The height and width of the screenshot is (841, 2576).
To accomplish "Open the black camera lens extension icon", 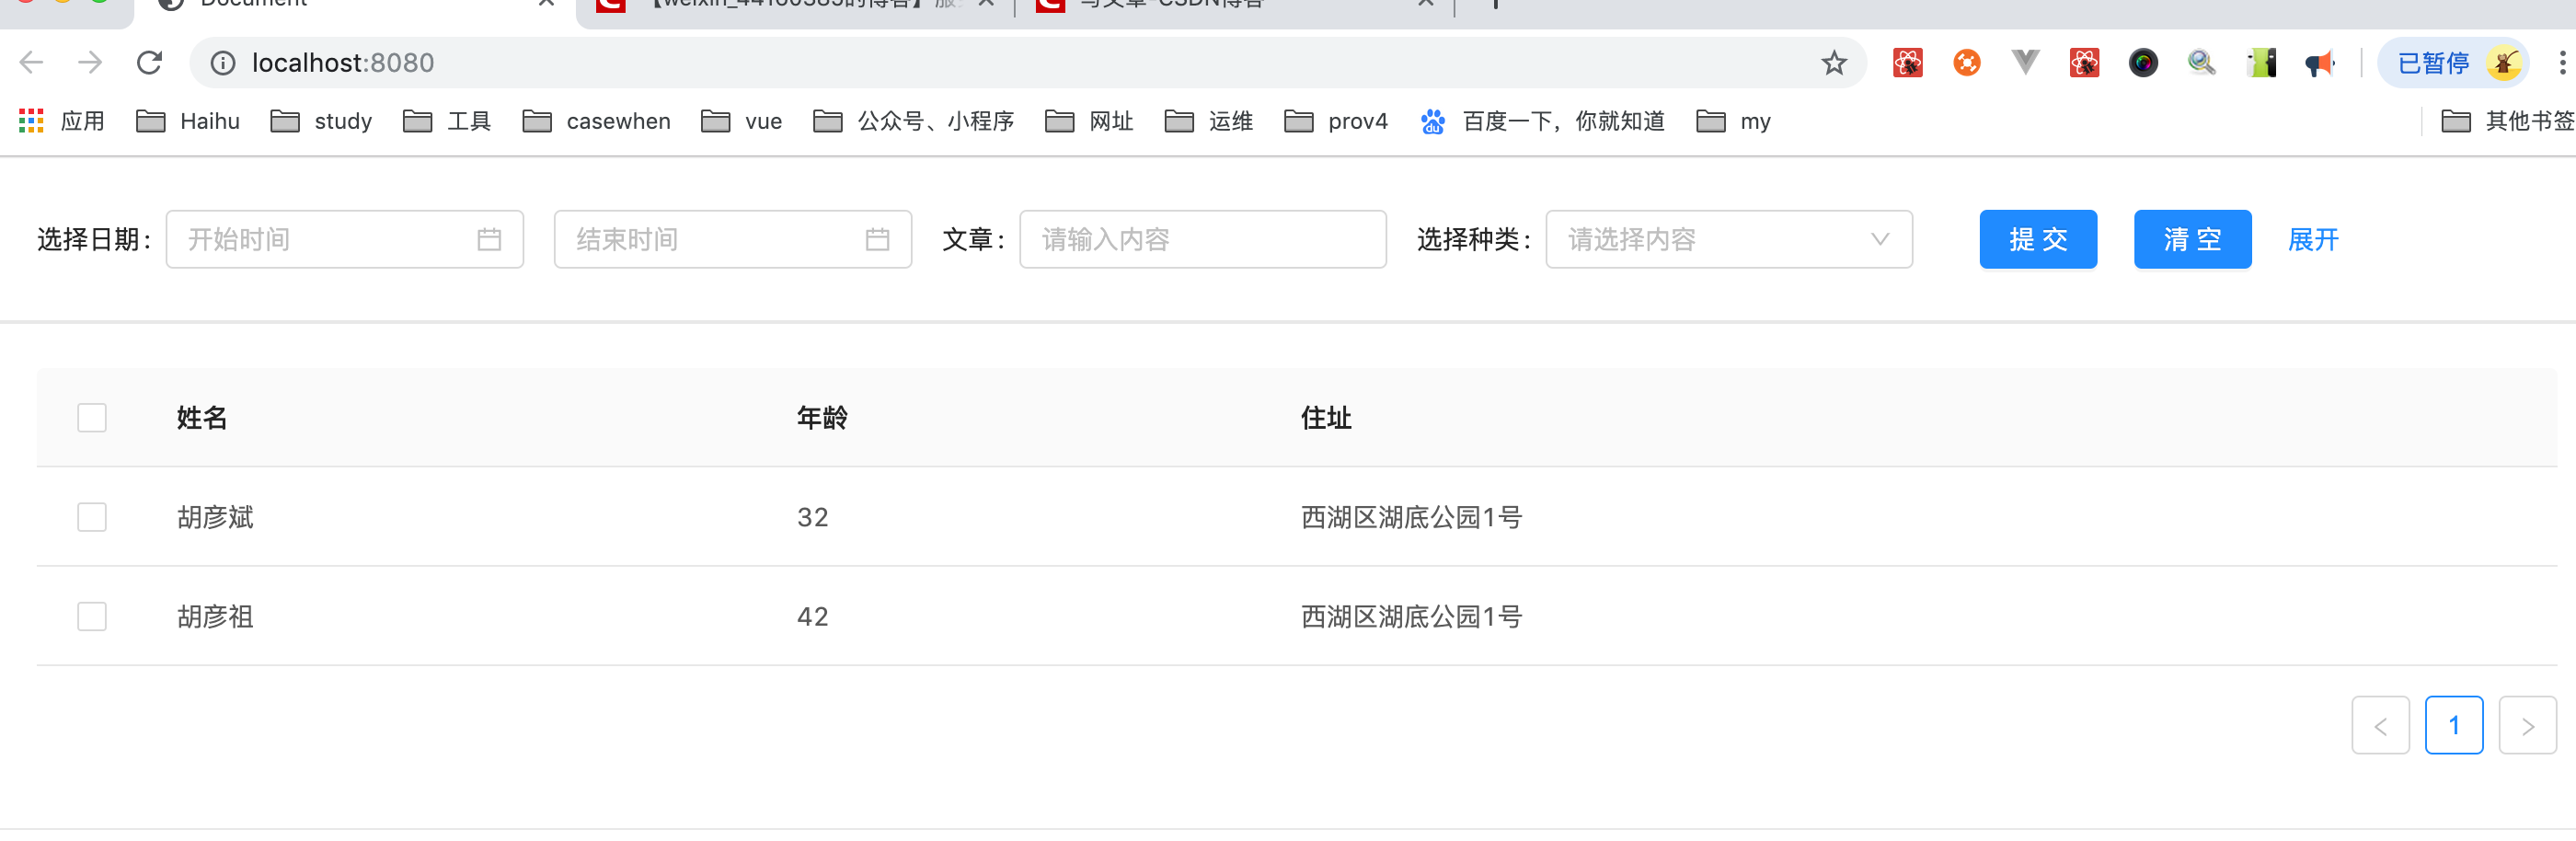I will (2143, 63).
